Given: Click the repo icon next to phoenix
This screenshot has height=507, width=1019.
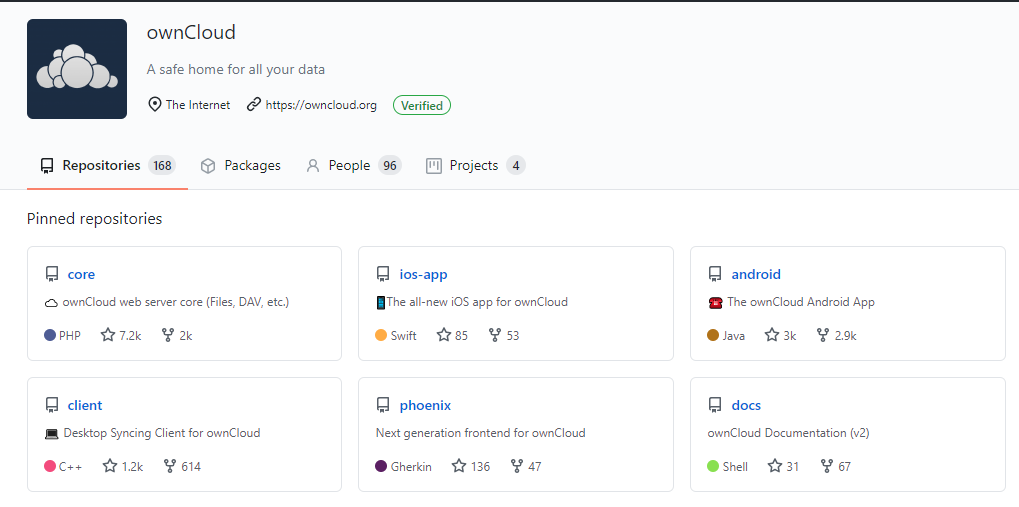Looking at the screenshot, I should pos(383,406).
